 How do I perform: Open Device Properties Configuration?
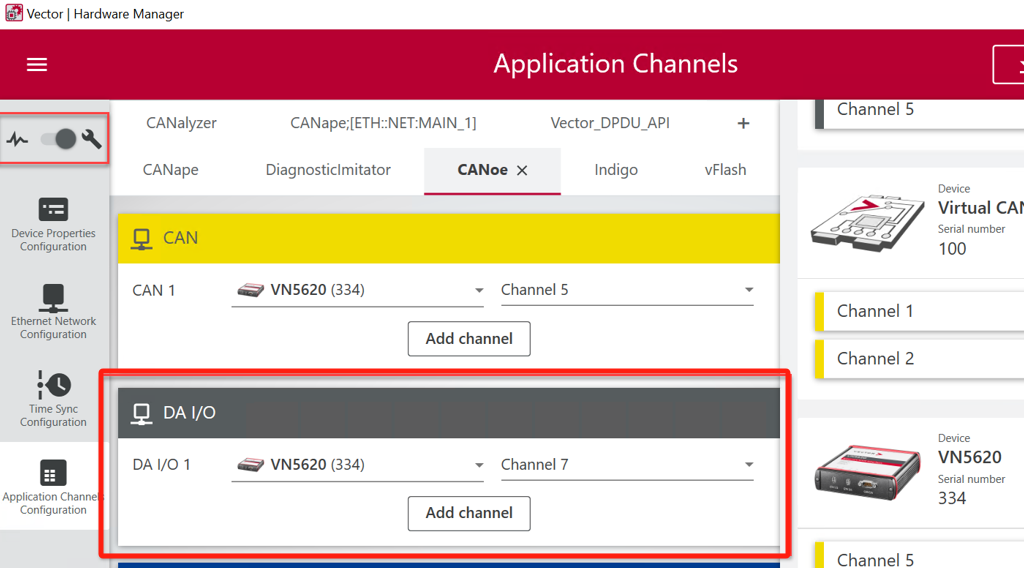pos(53,225)
